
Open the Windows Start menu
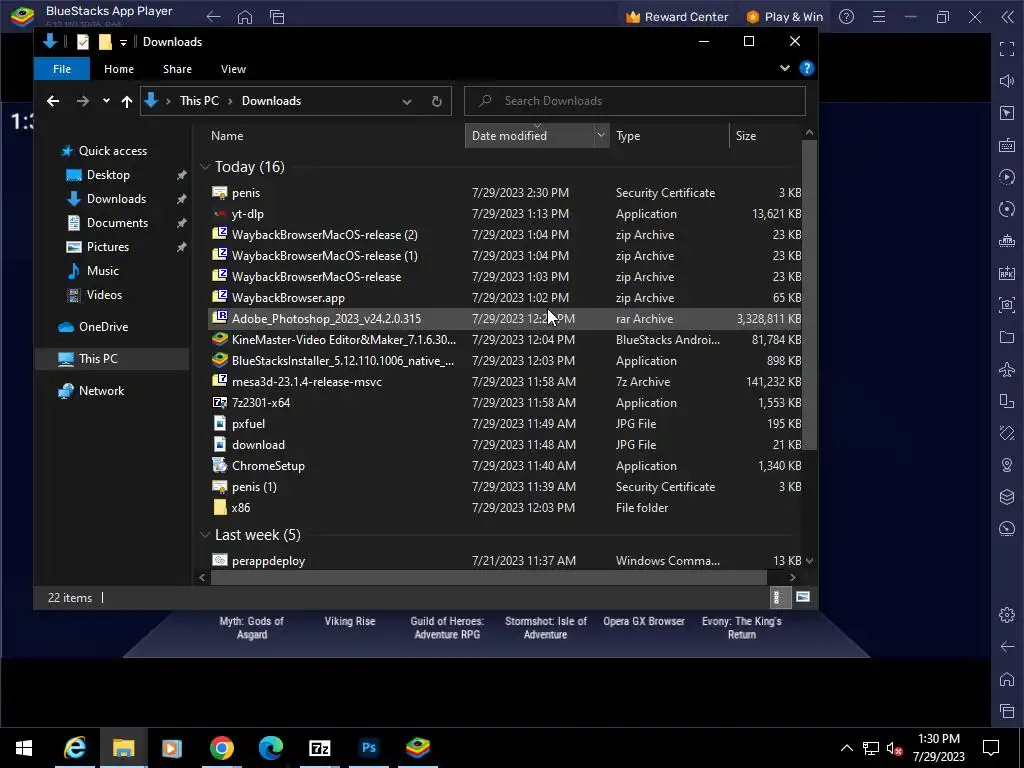click(x=24, y=748)
